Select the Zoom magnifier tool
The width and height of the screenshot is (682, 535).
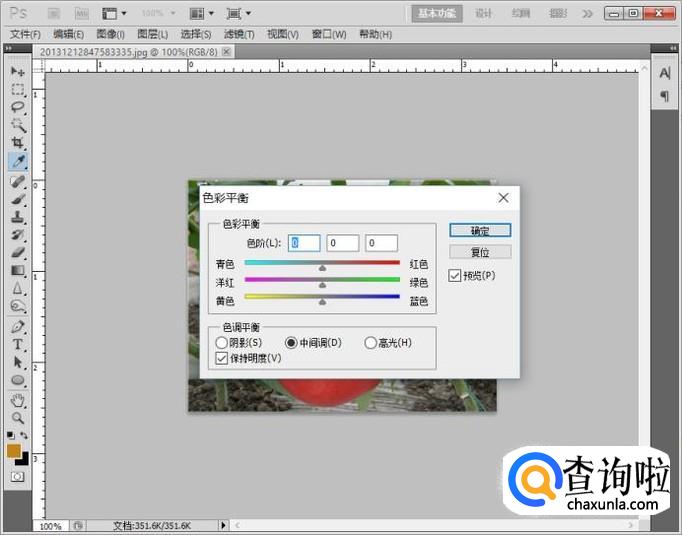[x=18, y=418]
